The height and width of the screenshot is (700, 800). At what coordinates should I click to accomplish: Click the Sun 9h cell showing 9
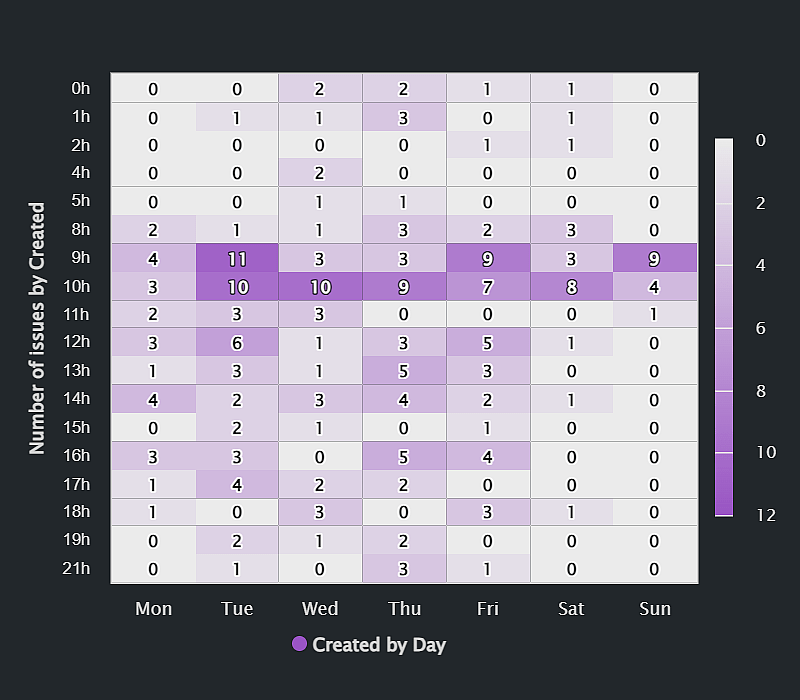point(654,258)
